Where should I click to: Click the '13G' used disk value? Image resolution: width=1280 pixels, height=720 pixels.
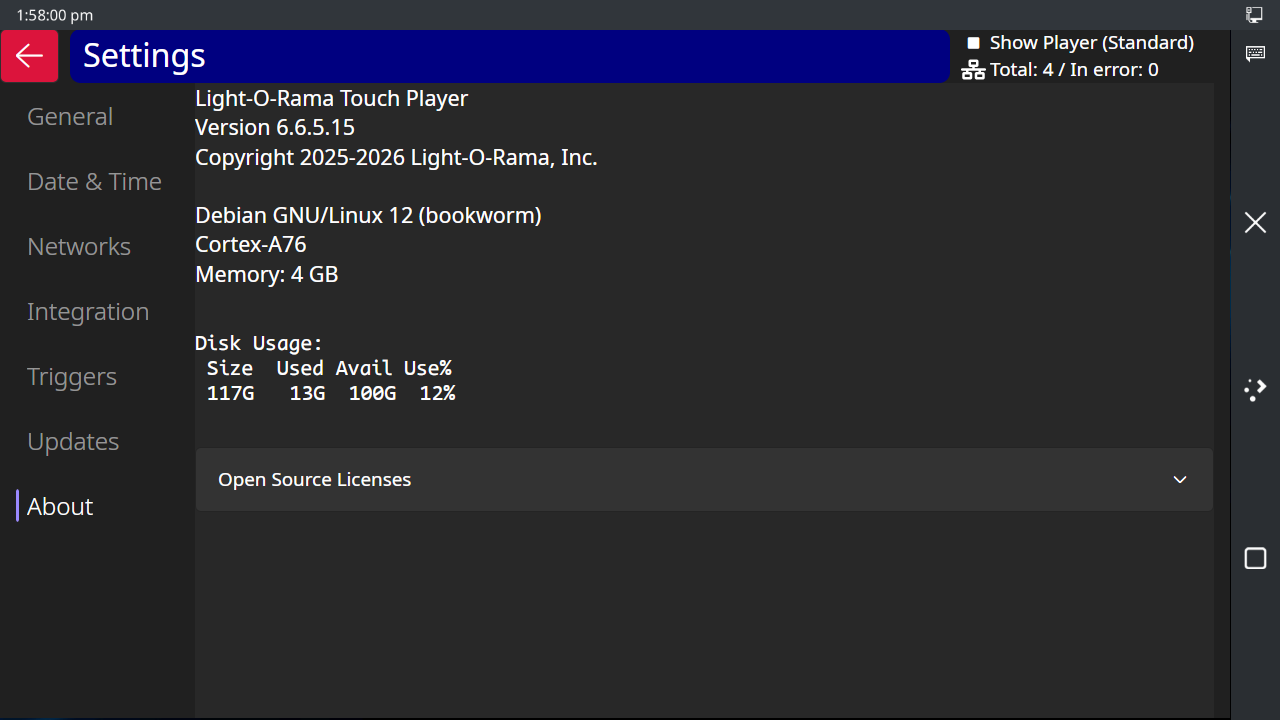click(307, 394)
